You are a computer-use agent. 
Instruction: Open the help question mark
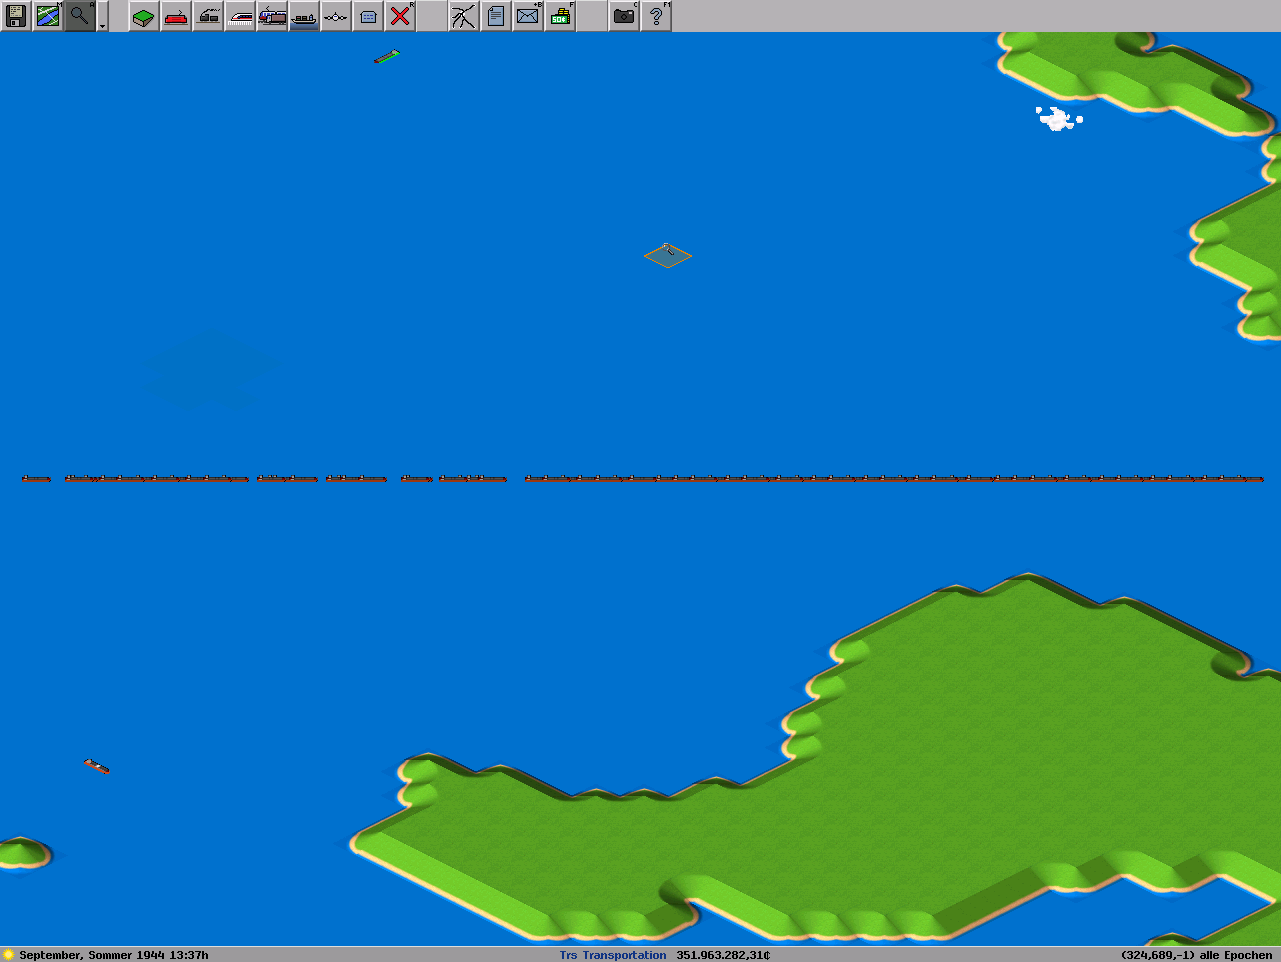656,16
